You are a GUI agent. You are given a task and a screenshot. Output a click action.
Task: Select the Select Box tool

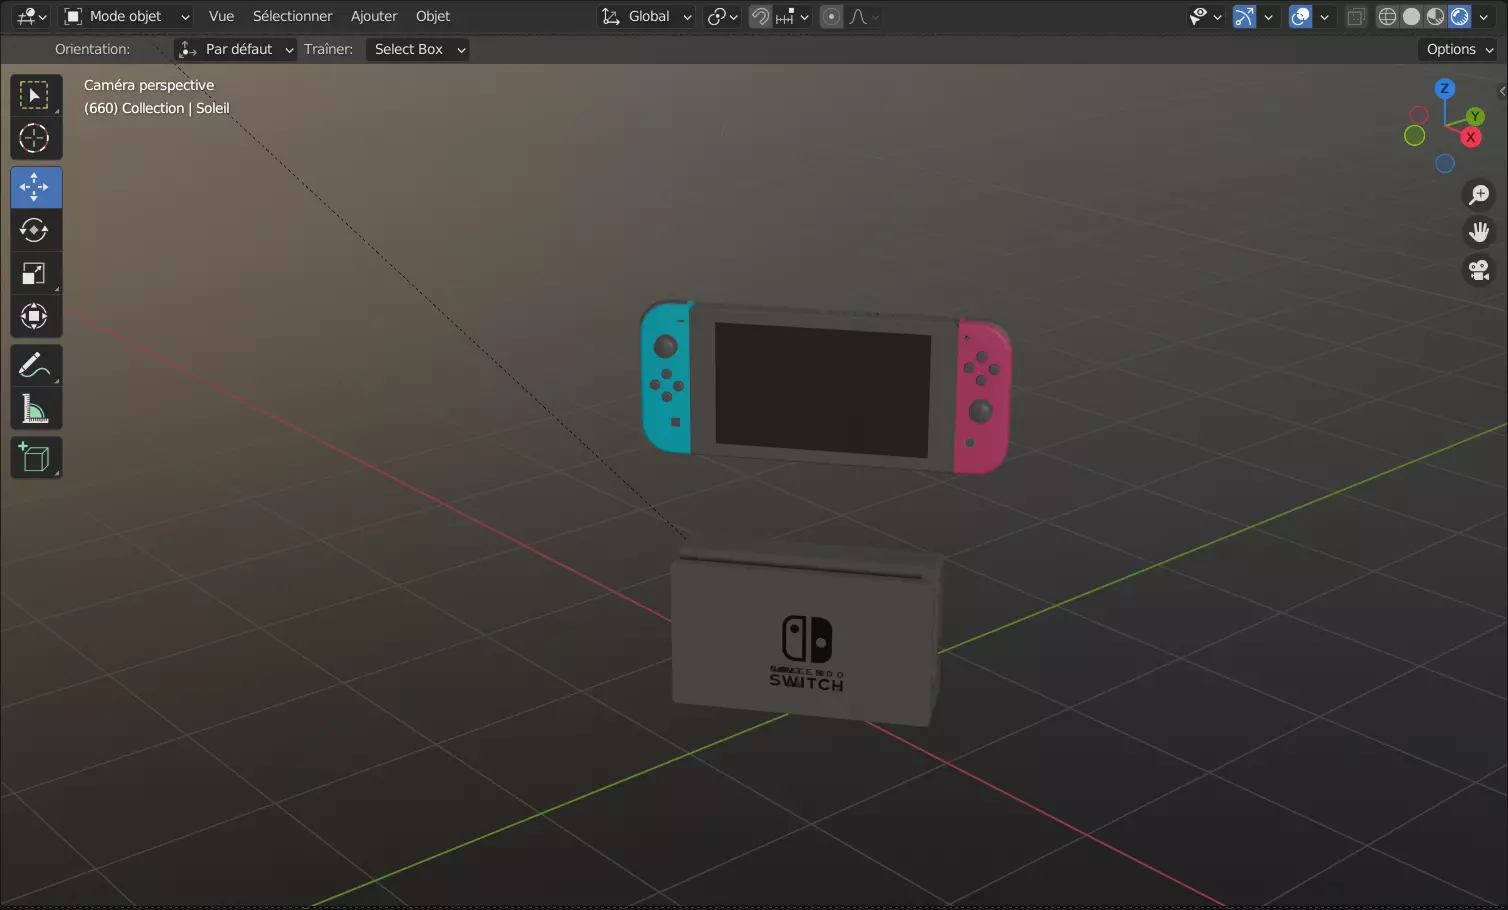36,96
